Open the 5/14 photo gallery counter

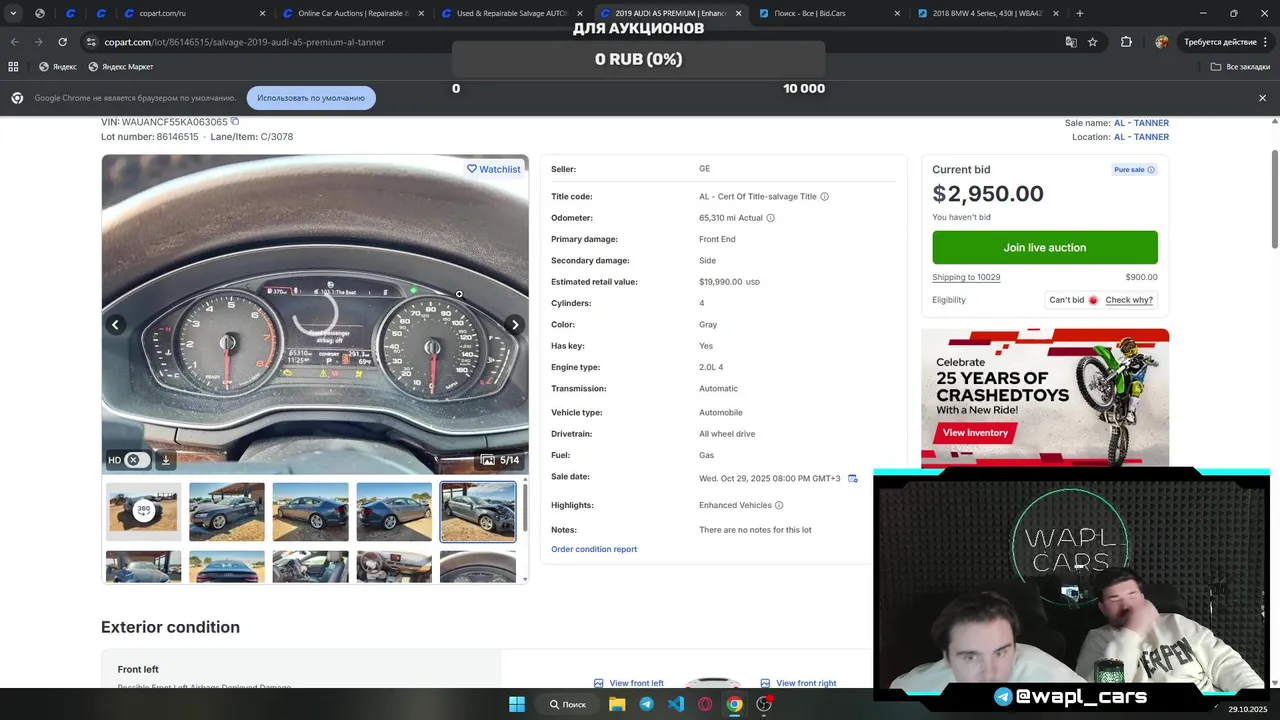pos(500,460)
